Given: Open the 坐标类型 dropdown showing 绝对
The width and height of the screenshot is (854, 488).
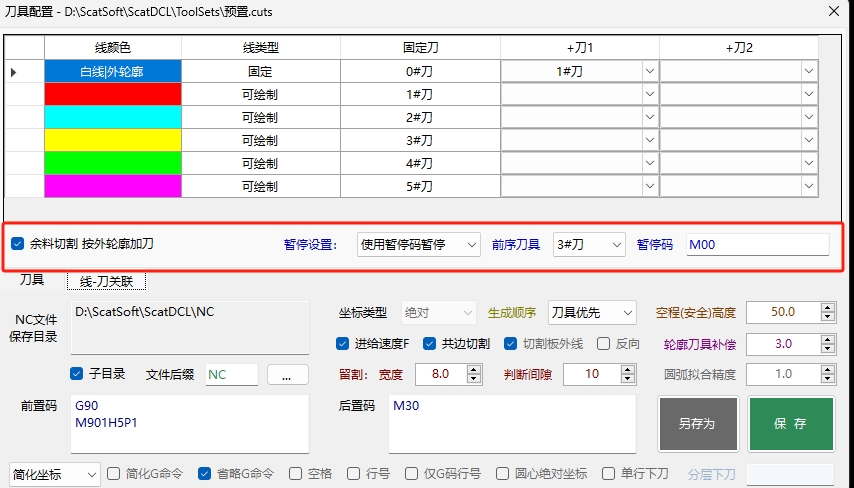Looking at the screenshot, I should click(438, 313).
